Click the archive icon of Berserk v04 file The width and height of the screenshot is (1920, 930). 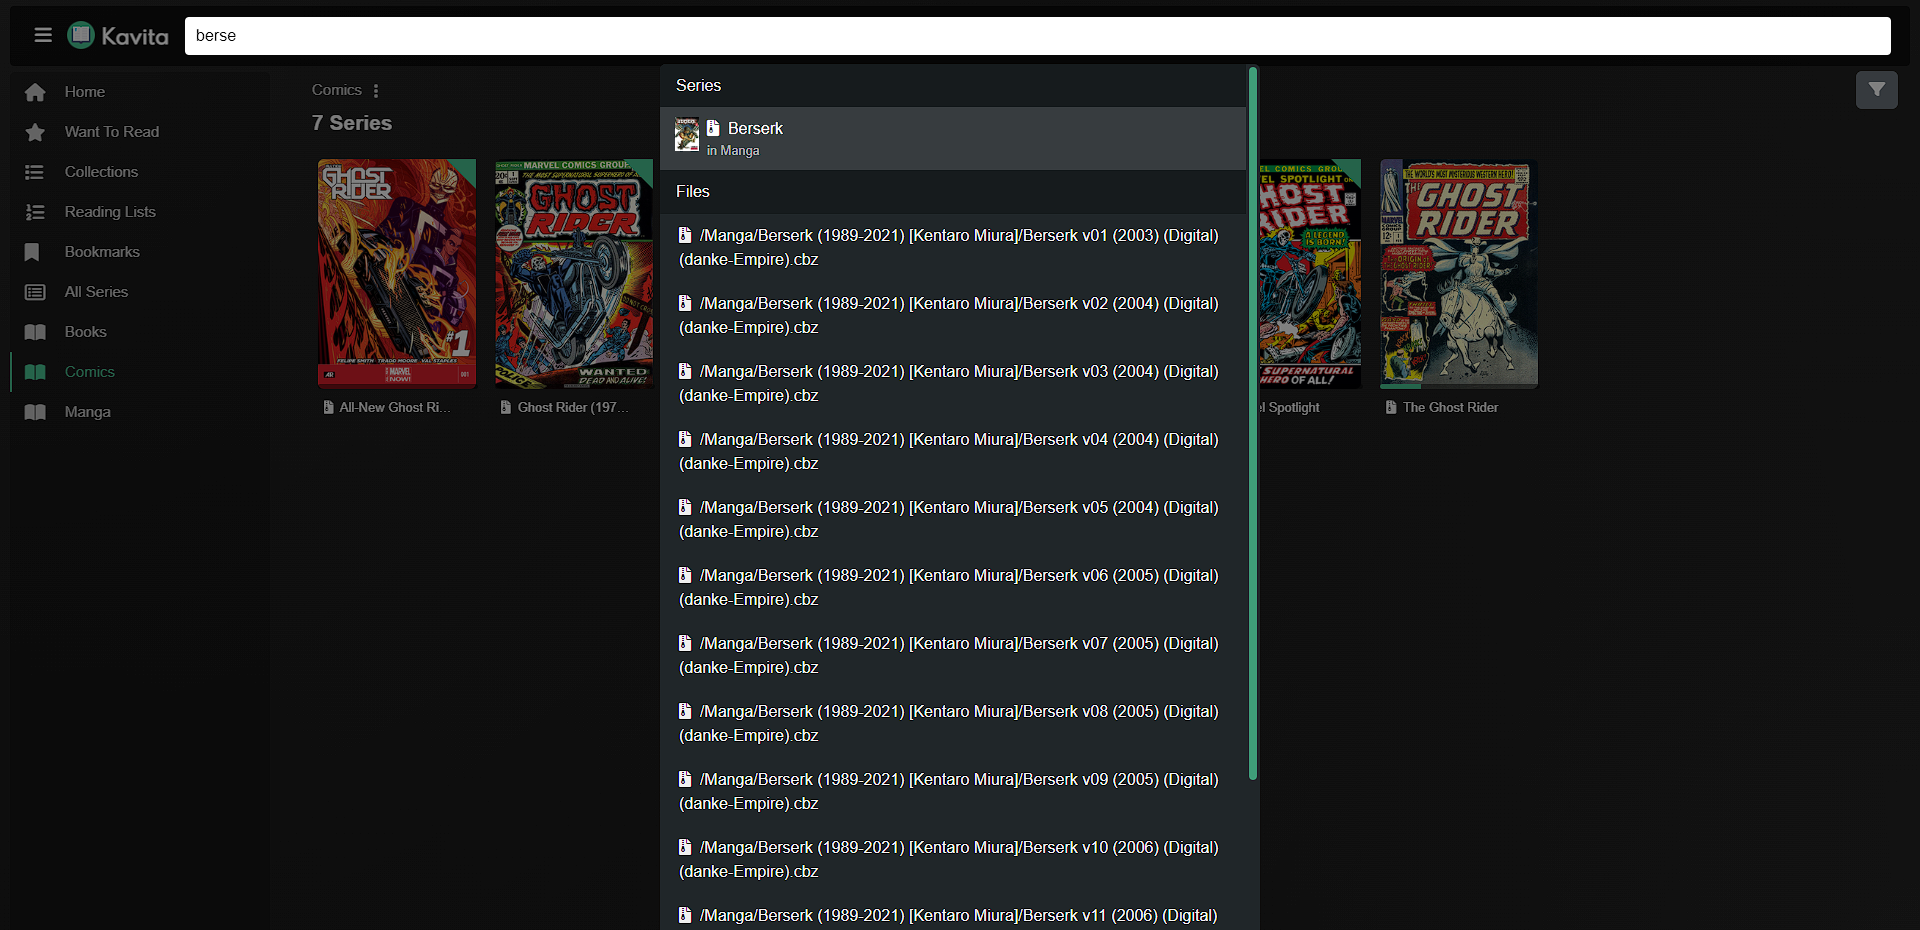click(685, 439)
